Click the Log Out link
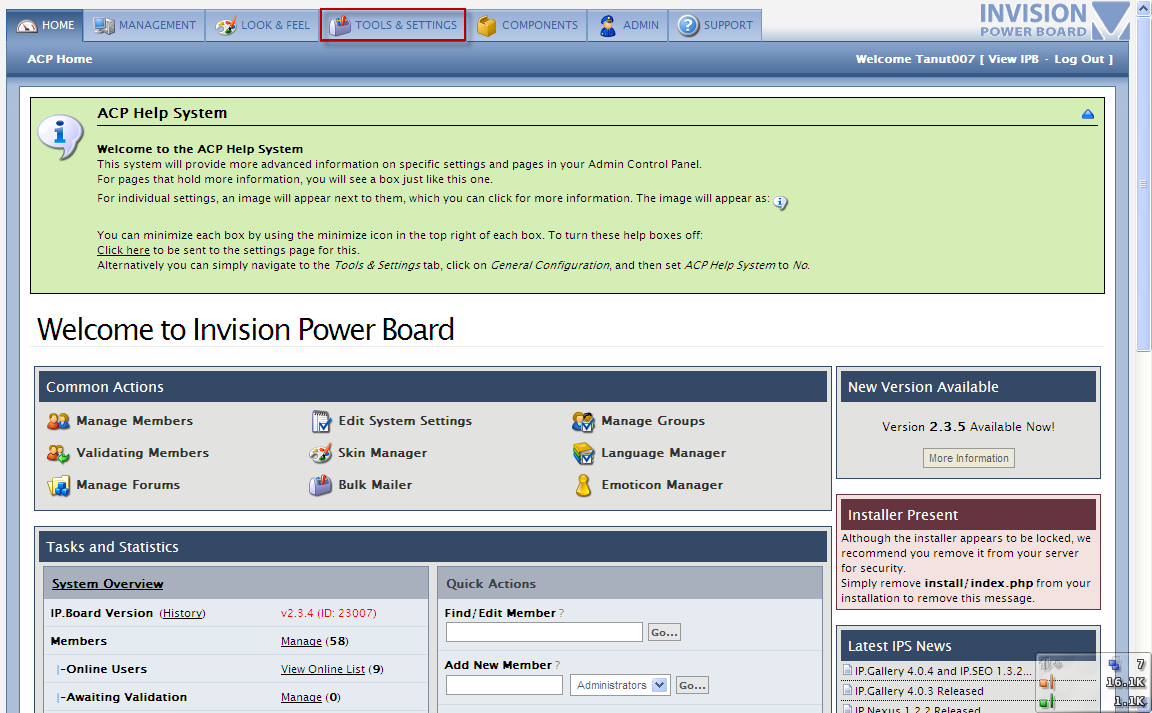The width and height of the screenshot is (1152, 713). (x=1079, y=59)
